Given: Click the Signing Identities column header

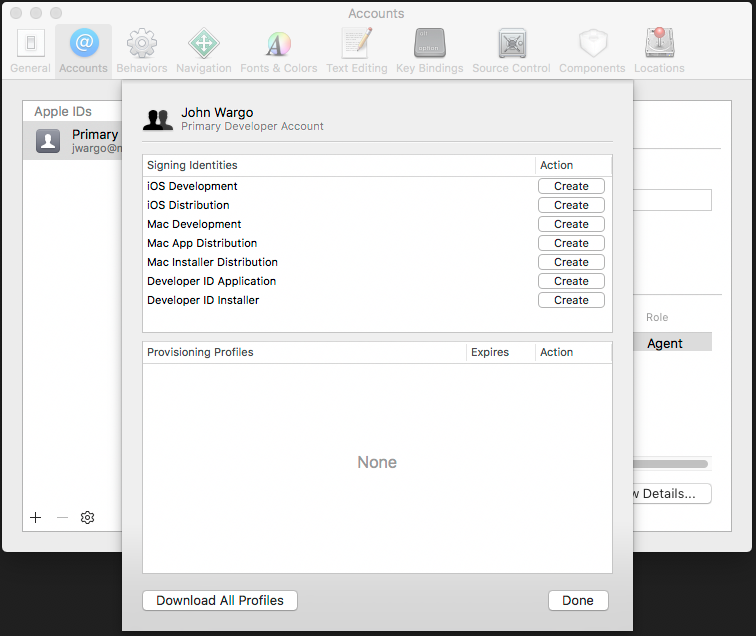Looking at the screenshot, I should (338, 165).
